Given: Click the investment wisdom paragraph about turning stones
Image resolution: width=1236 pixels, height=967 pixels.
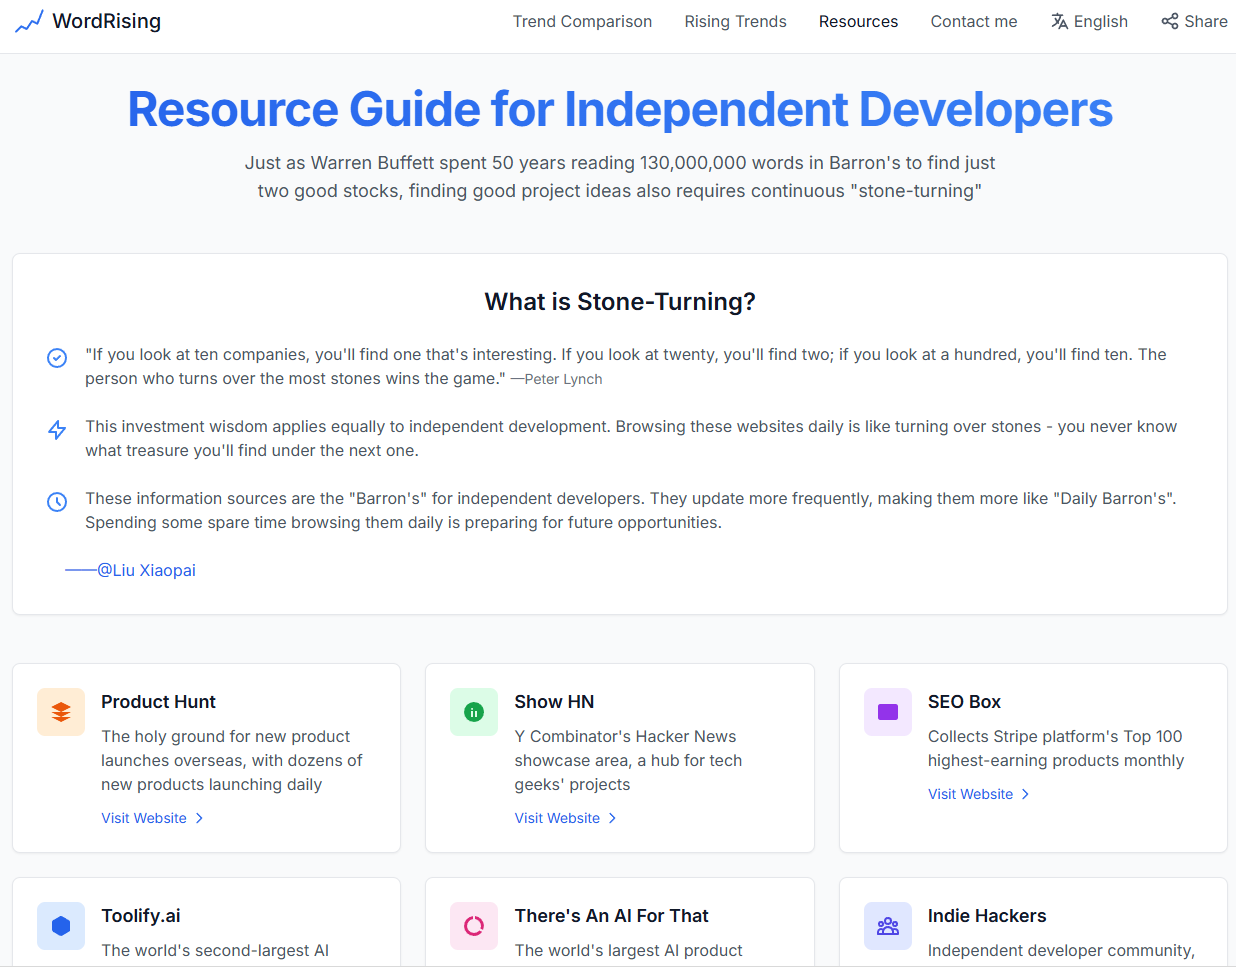Looking at the screenshot, I should [631, 438].
